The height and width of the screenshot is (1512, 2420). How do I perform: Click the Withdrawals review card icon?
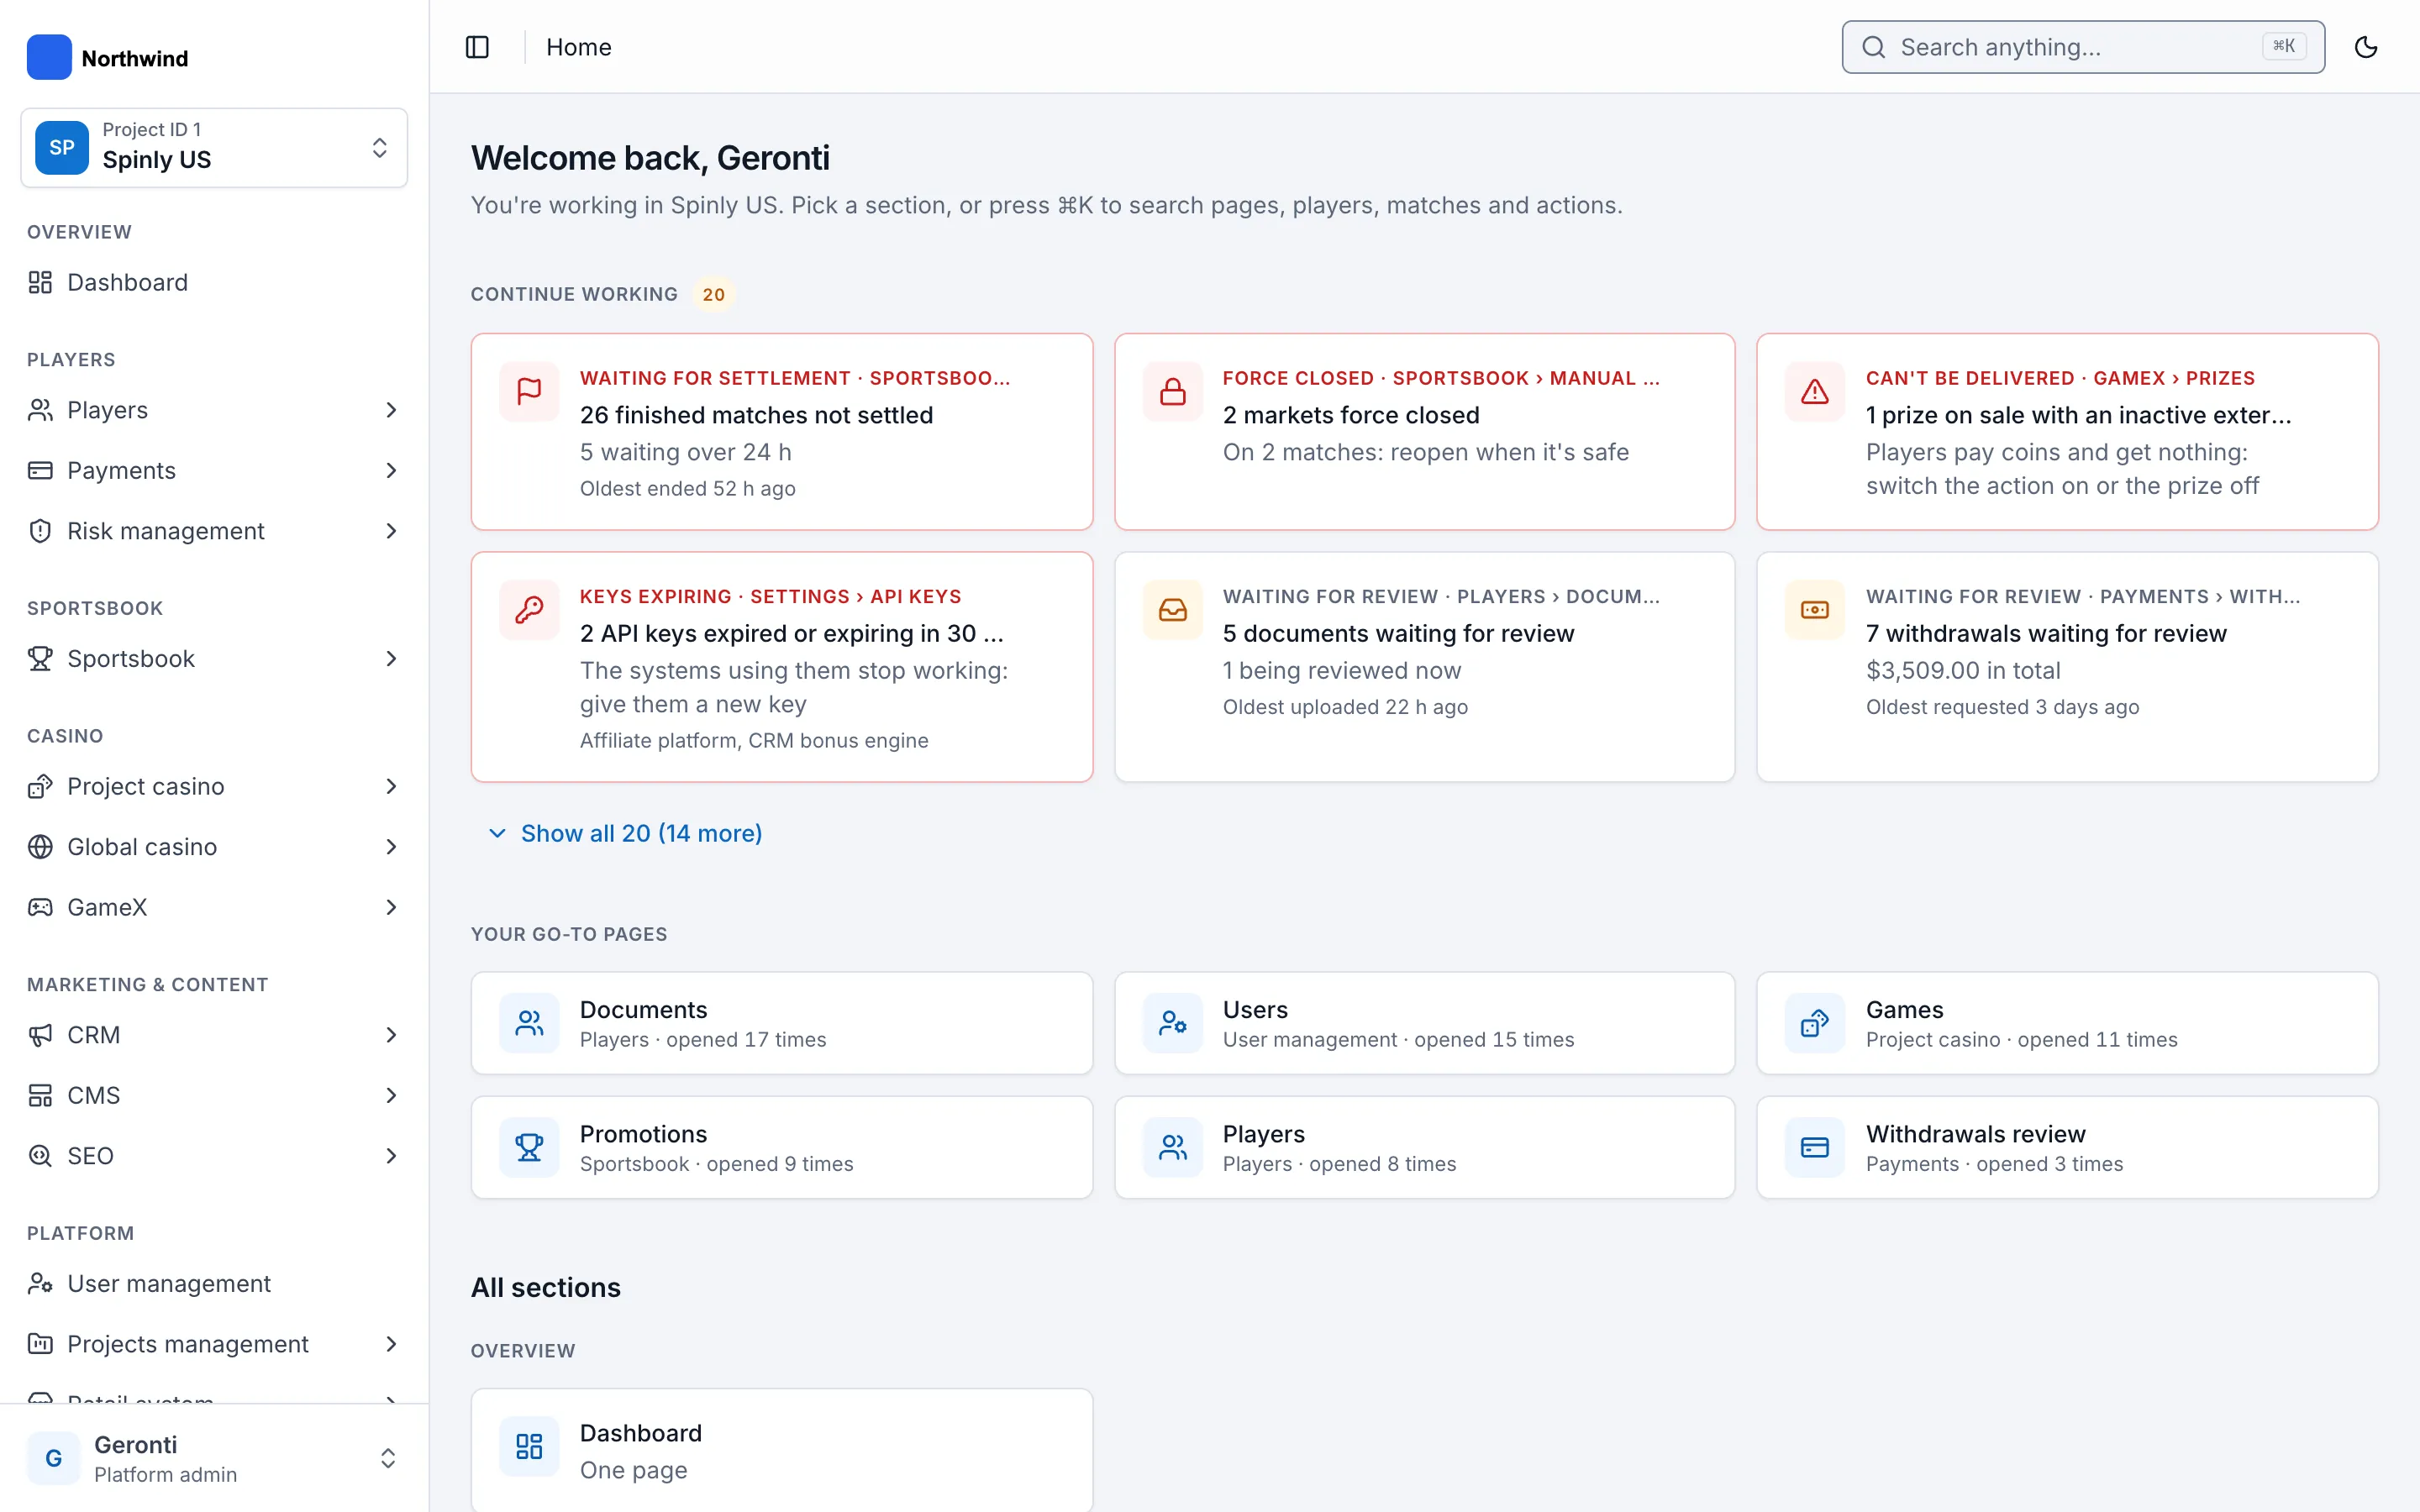1814,1147
